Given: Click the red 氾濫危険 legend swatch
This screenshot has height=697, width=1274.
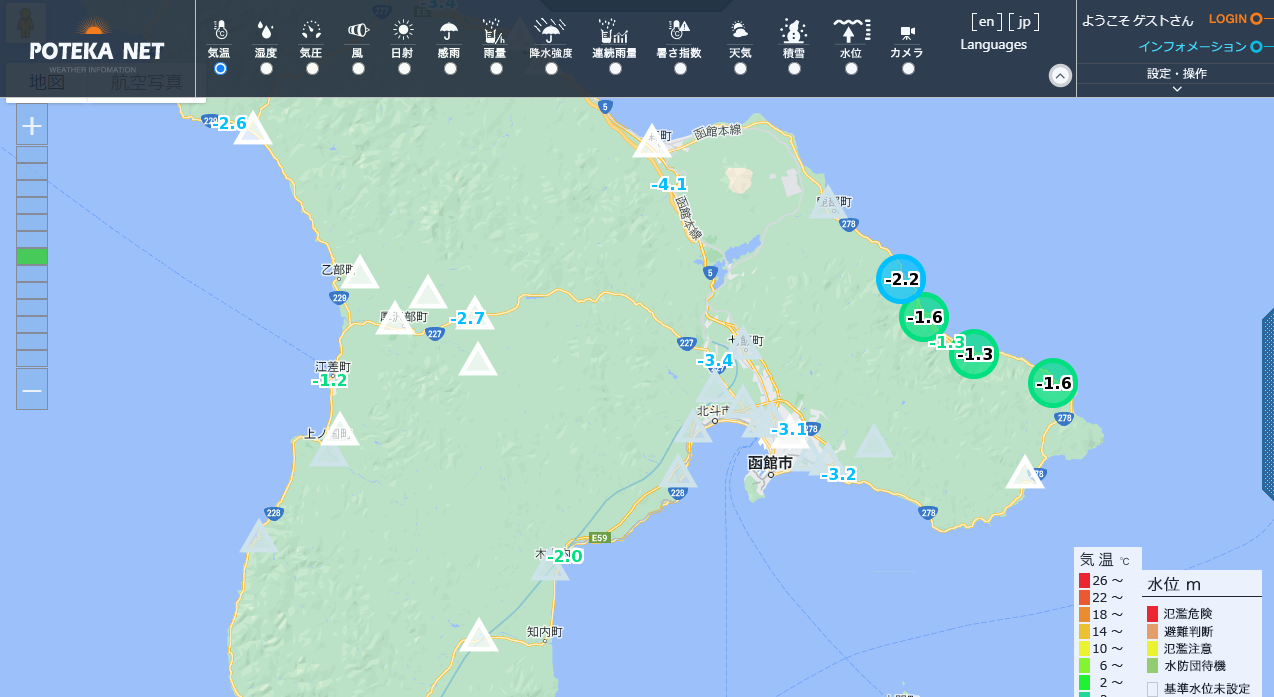Looking at the screenshot, I should [x=1152, y=614].
